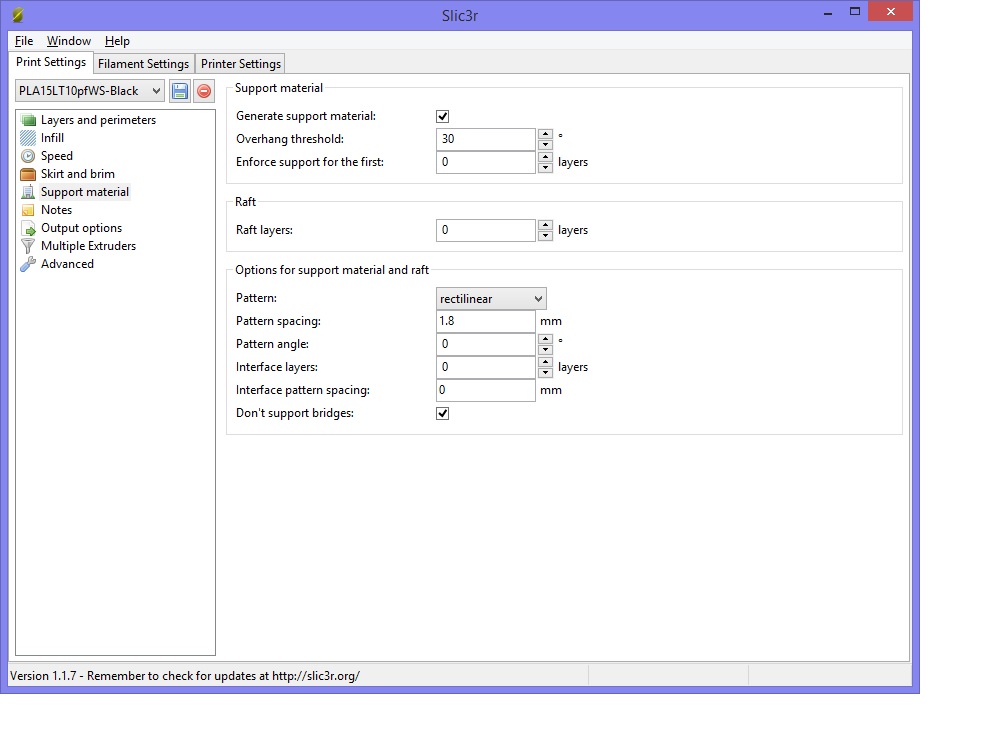The height and width of the screenshot is (750, 1000).
Task: Go to Skirt and brim settings
Action: [x=77, y=174]
